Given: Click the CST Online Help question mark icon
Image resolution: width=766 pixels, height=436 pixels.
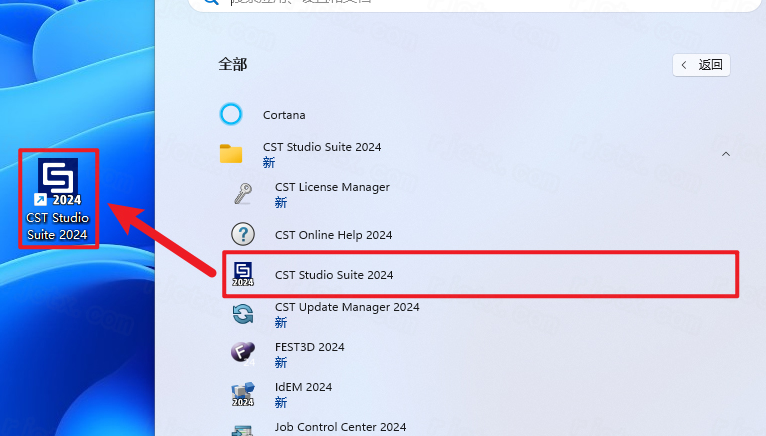Looking at the screenshot, I should coord(242,234).
